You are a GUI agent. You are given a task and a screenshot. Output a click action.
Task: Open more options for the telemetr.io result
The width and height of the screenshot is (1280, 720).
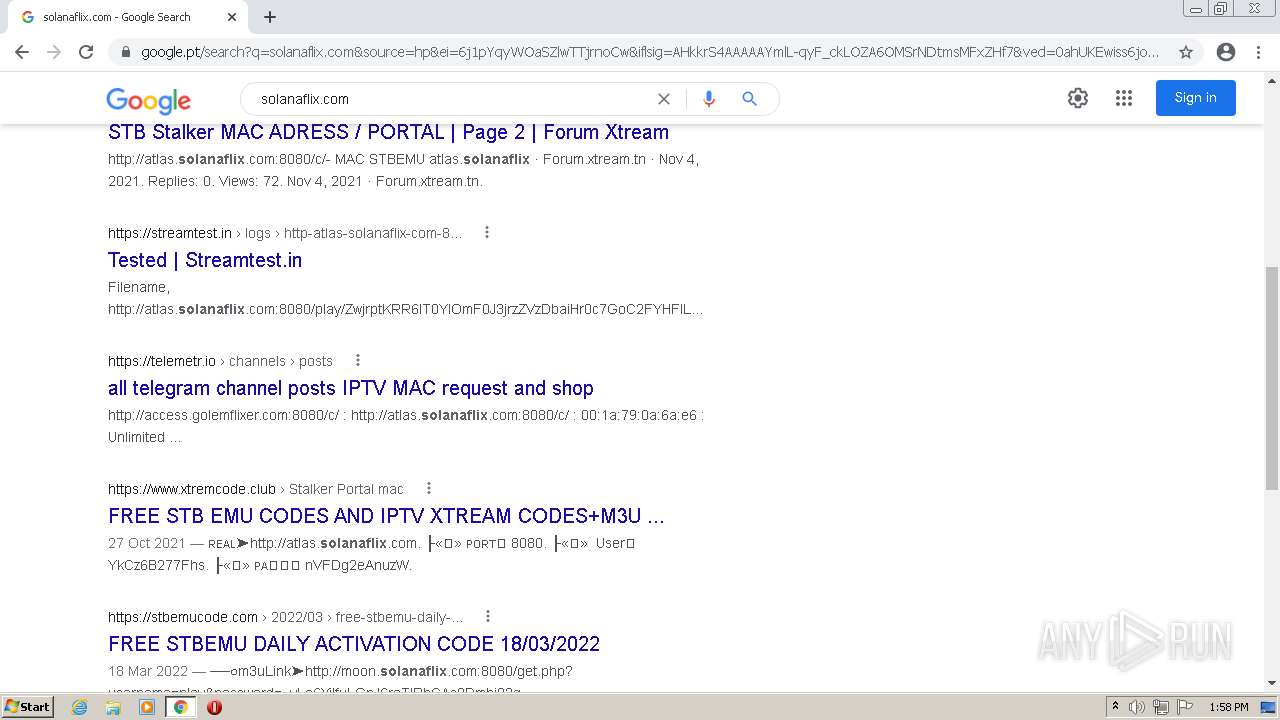[357, 360]
